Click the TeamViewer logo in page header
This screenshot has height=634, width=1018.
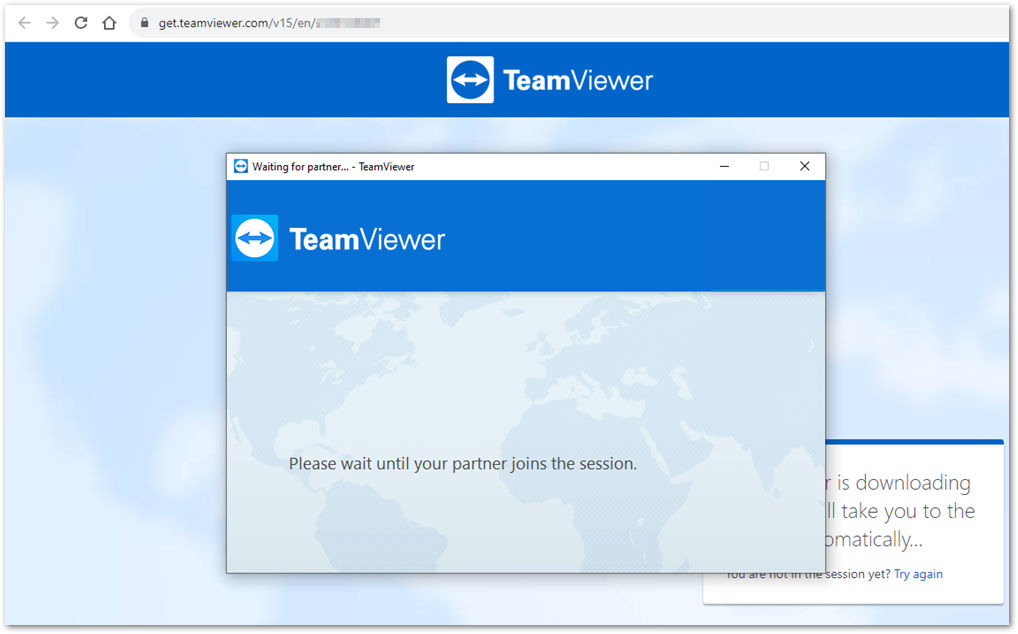pos(470,80)
